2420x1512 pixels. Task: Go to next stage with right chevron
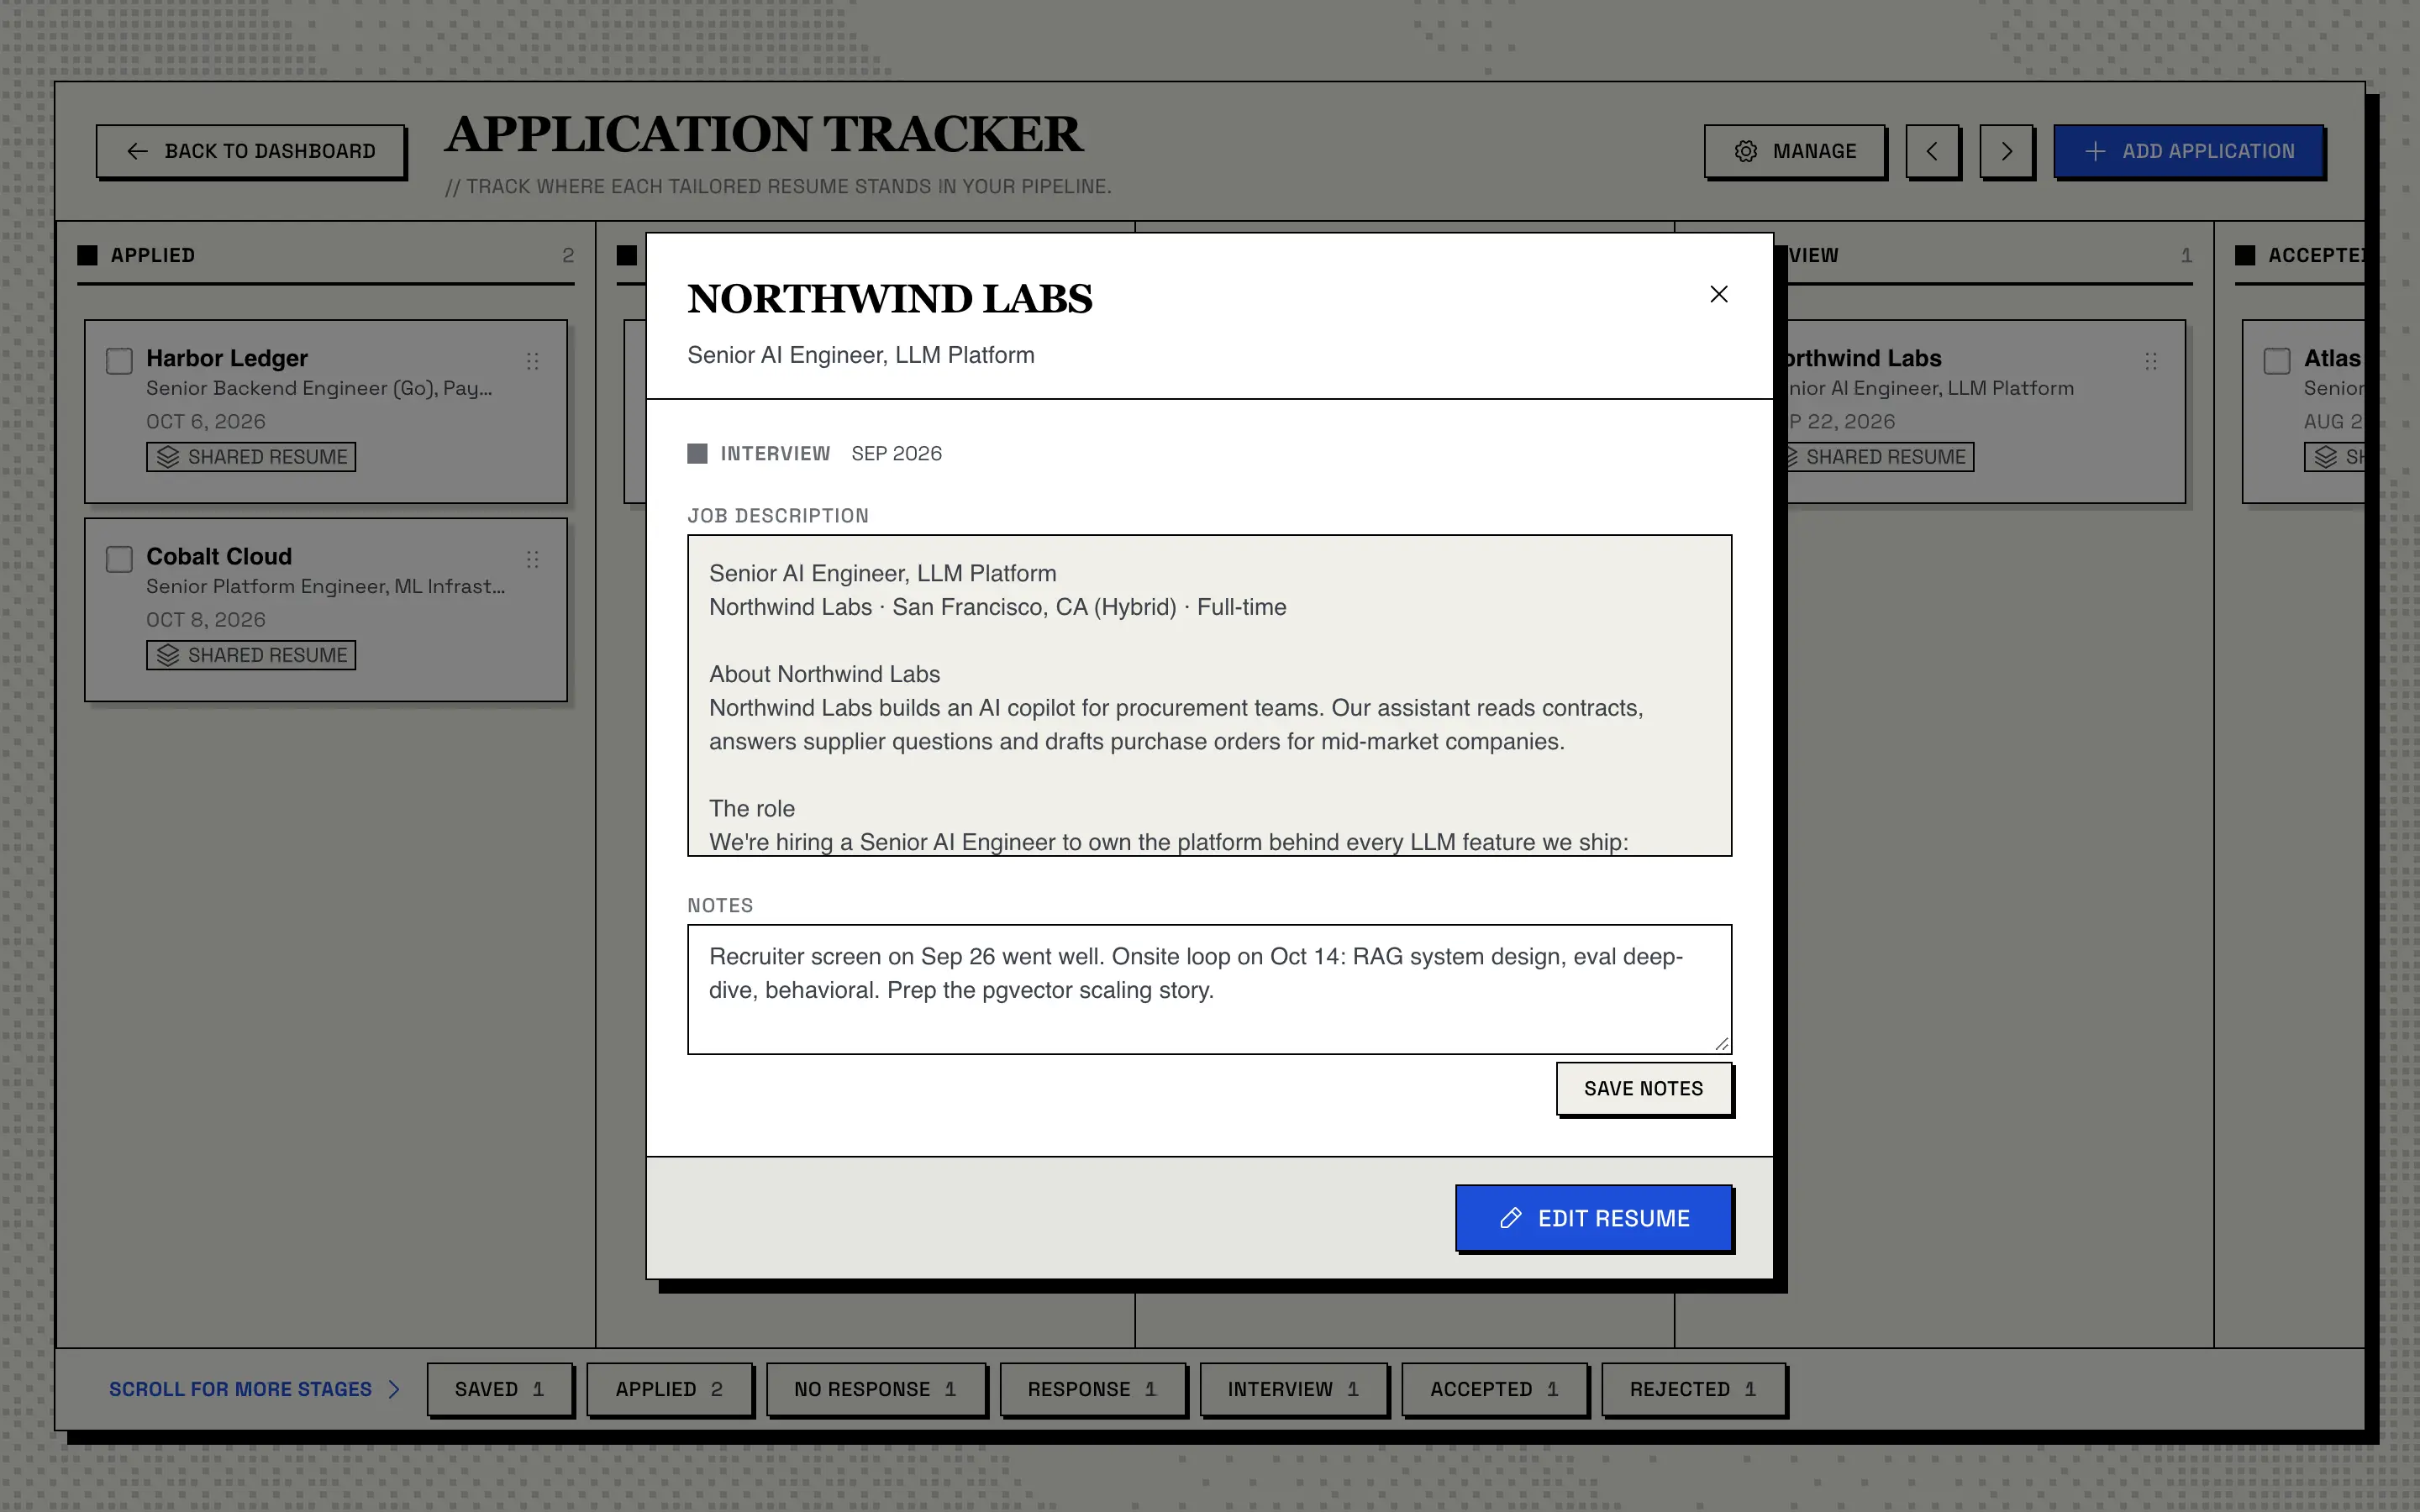[x=2006, y=151]
